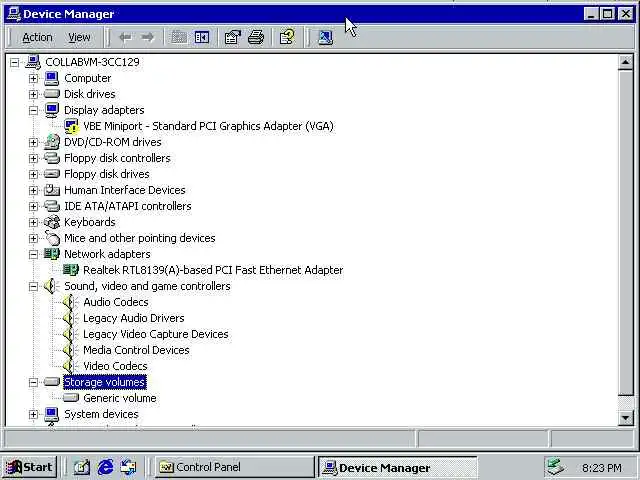Click the Display adapters monitor icon
Image resolution: width=640 pixels, height=480 pixels.
(x=52, y=110)
